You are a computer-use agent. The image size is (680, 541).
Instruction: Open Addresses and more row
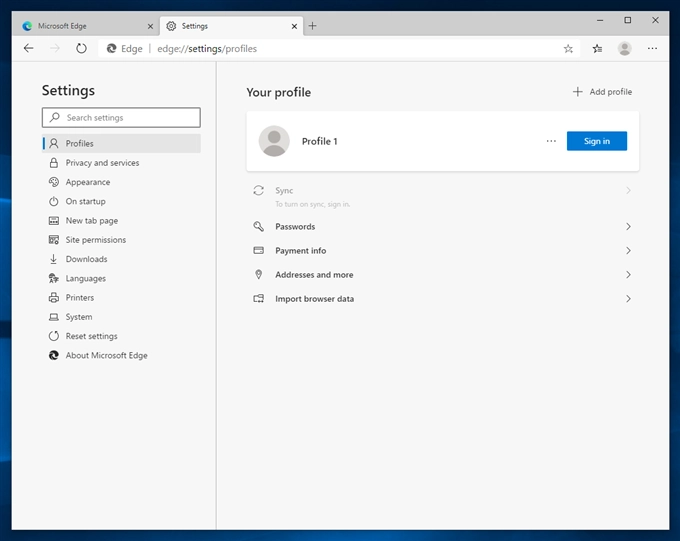click(442, 275)
